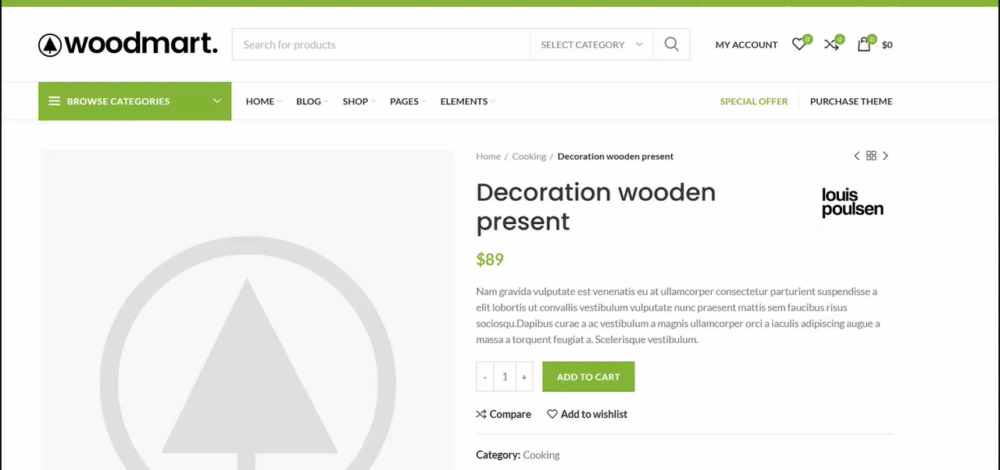Click the search magnifier icon
The width and height of the screenshot is (1000, 470).
click(x=671, y=45)
